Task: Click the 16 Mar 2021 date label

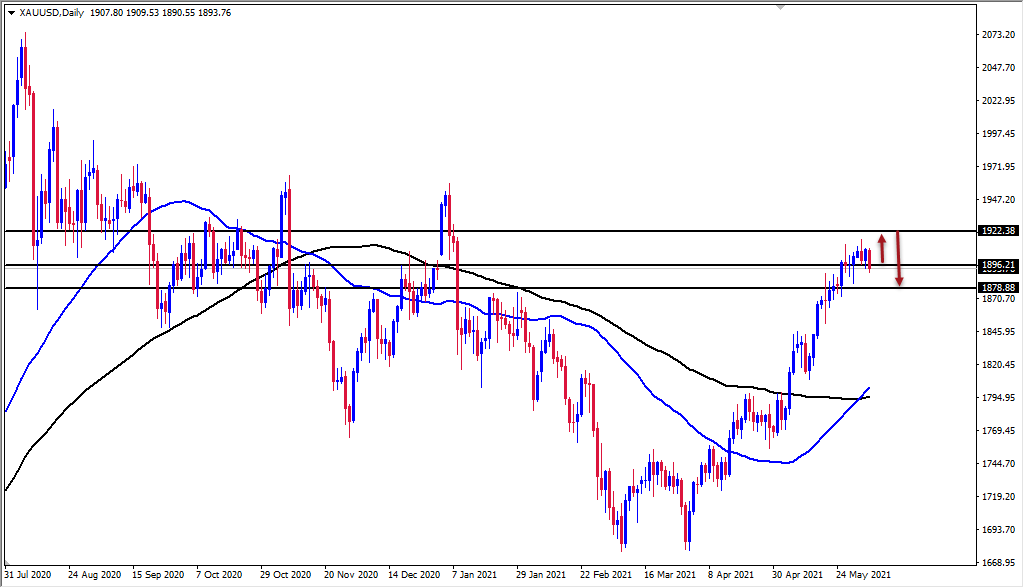Action: coord(669,575)
